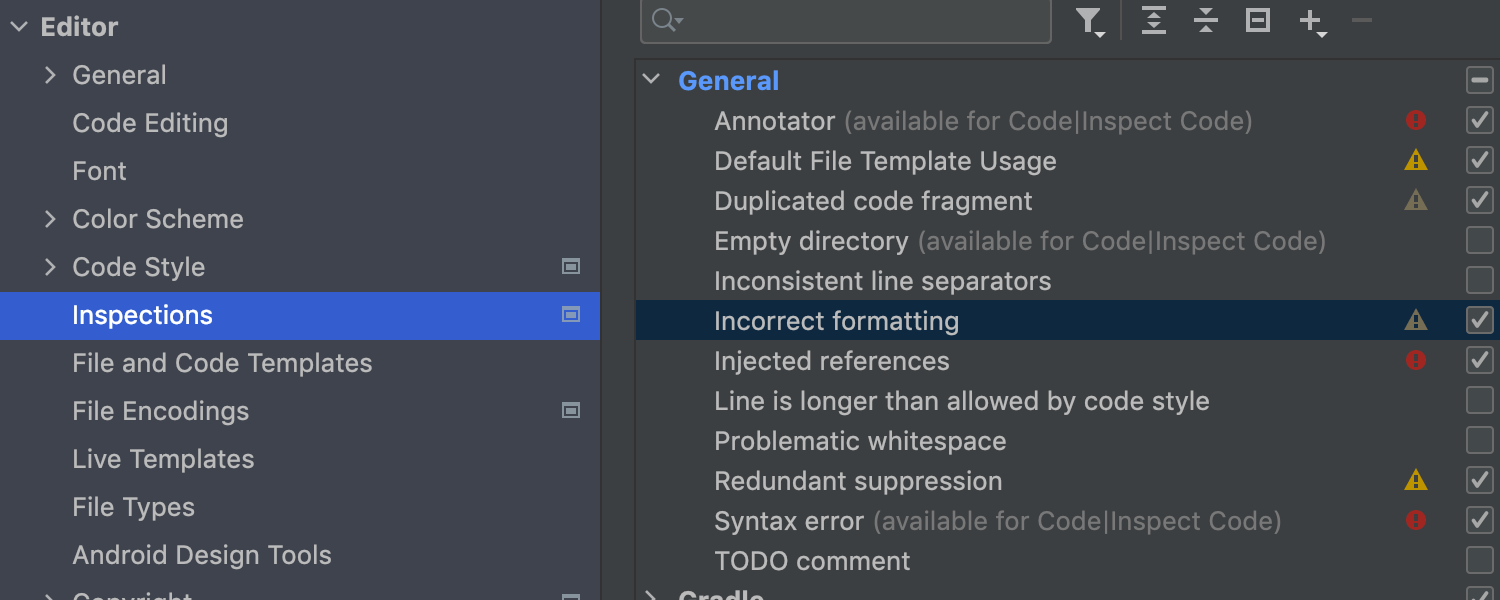The height and width of the screenshot is (600, 1500).
Task: Disable the Duplicated code fragment checkbox
Action: (1479, 201)
